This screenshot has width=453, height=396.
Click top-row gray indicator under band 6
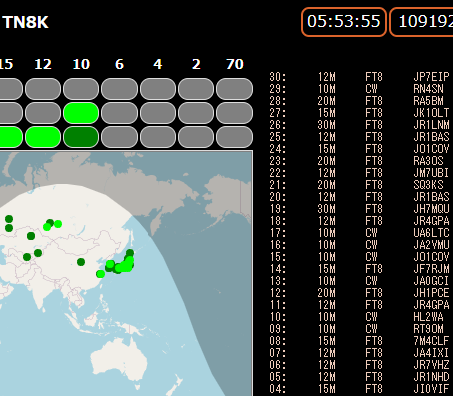[x=119, y=89]
